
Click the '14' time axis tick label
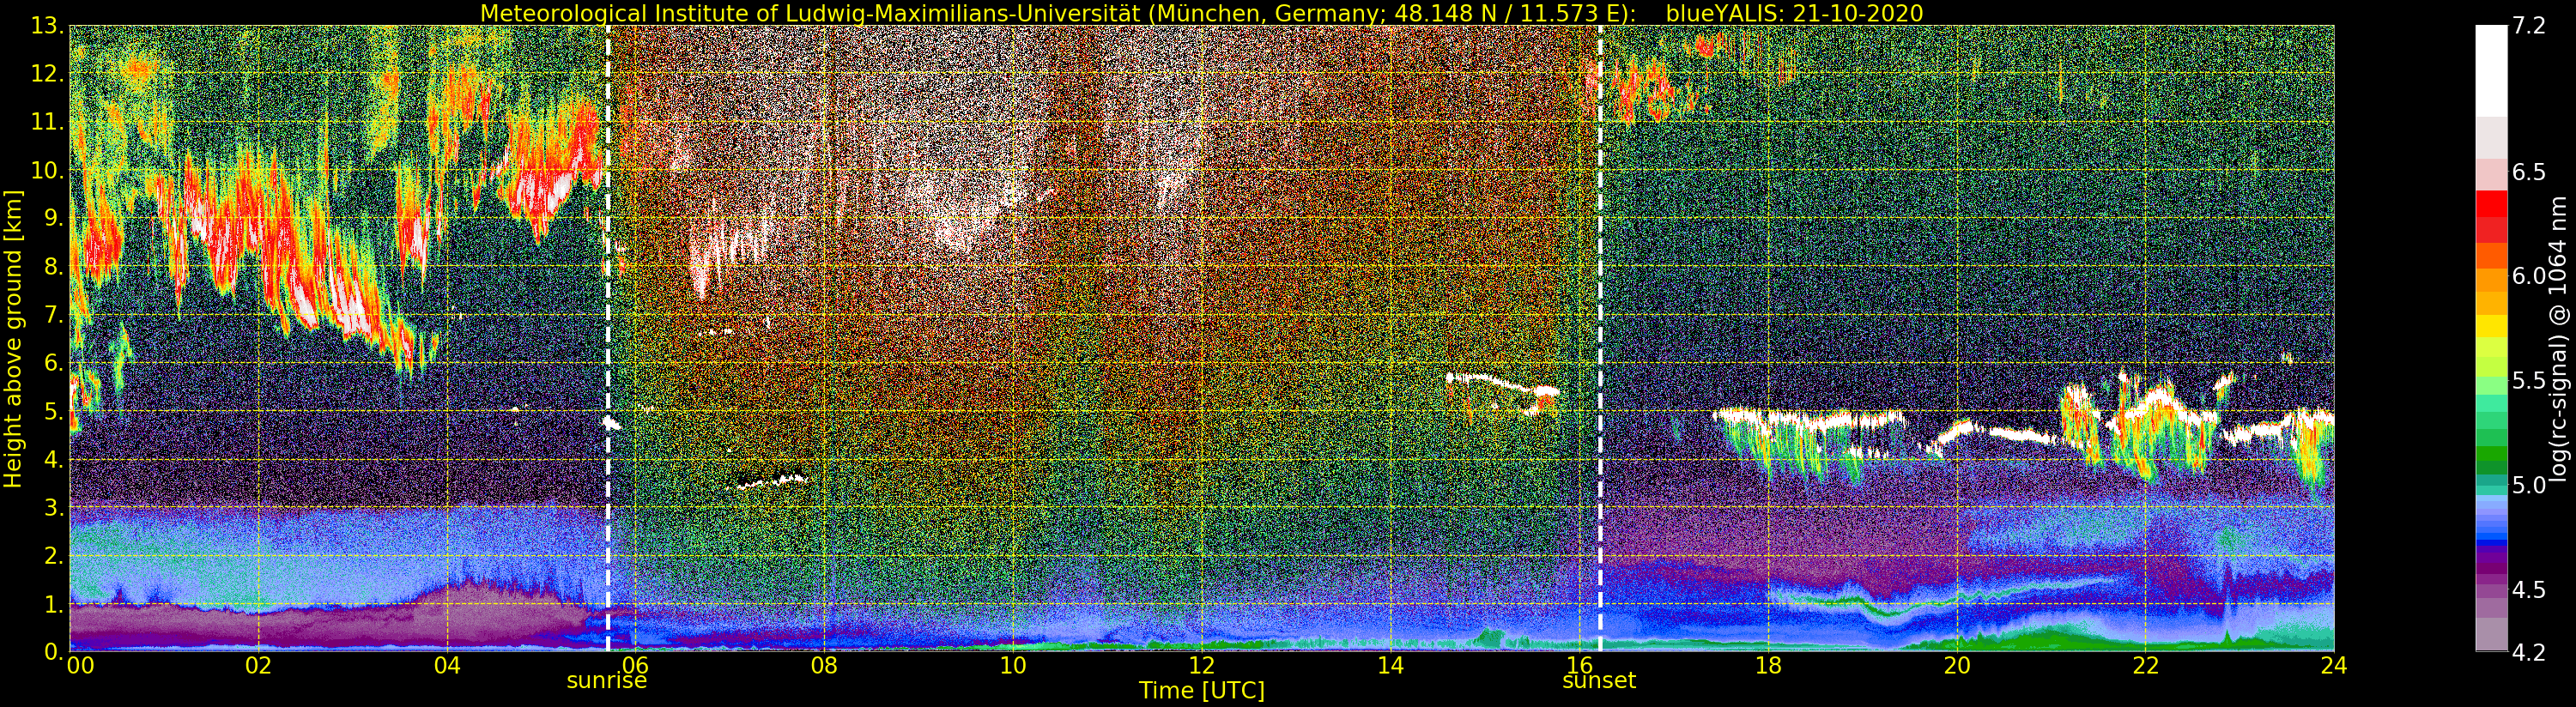[1390, 665]
